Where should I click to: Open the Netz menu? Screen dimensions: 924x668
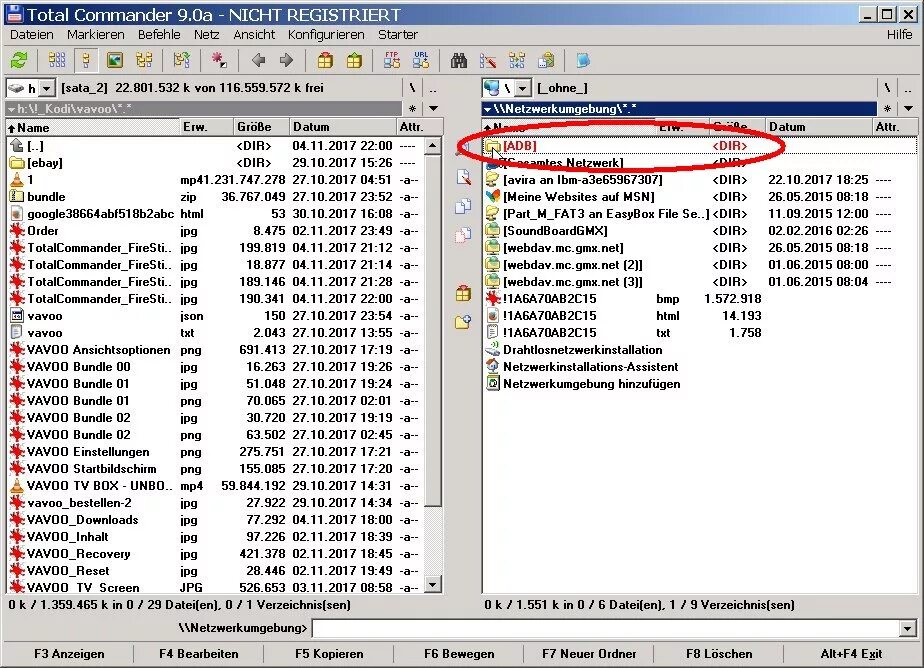point(206,35)
